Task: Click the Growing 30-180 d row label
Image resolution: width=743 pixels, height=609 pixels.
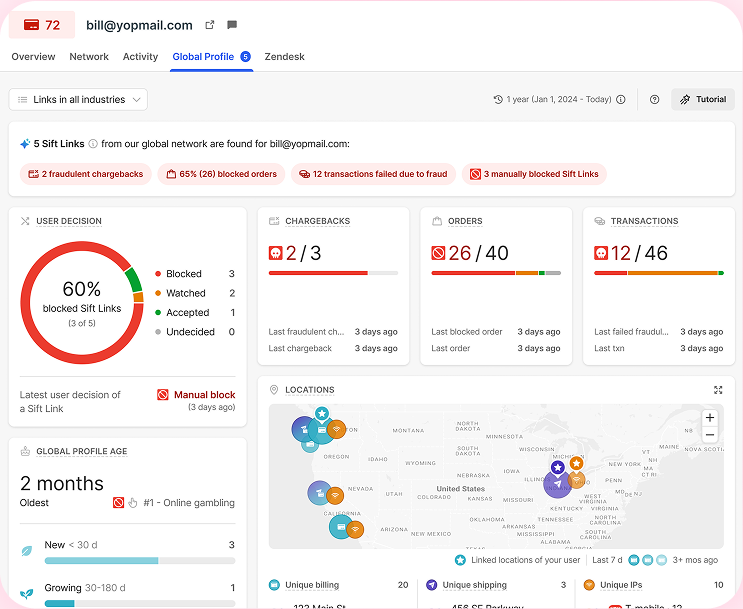Action: (x=85, y=588)
